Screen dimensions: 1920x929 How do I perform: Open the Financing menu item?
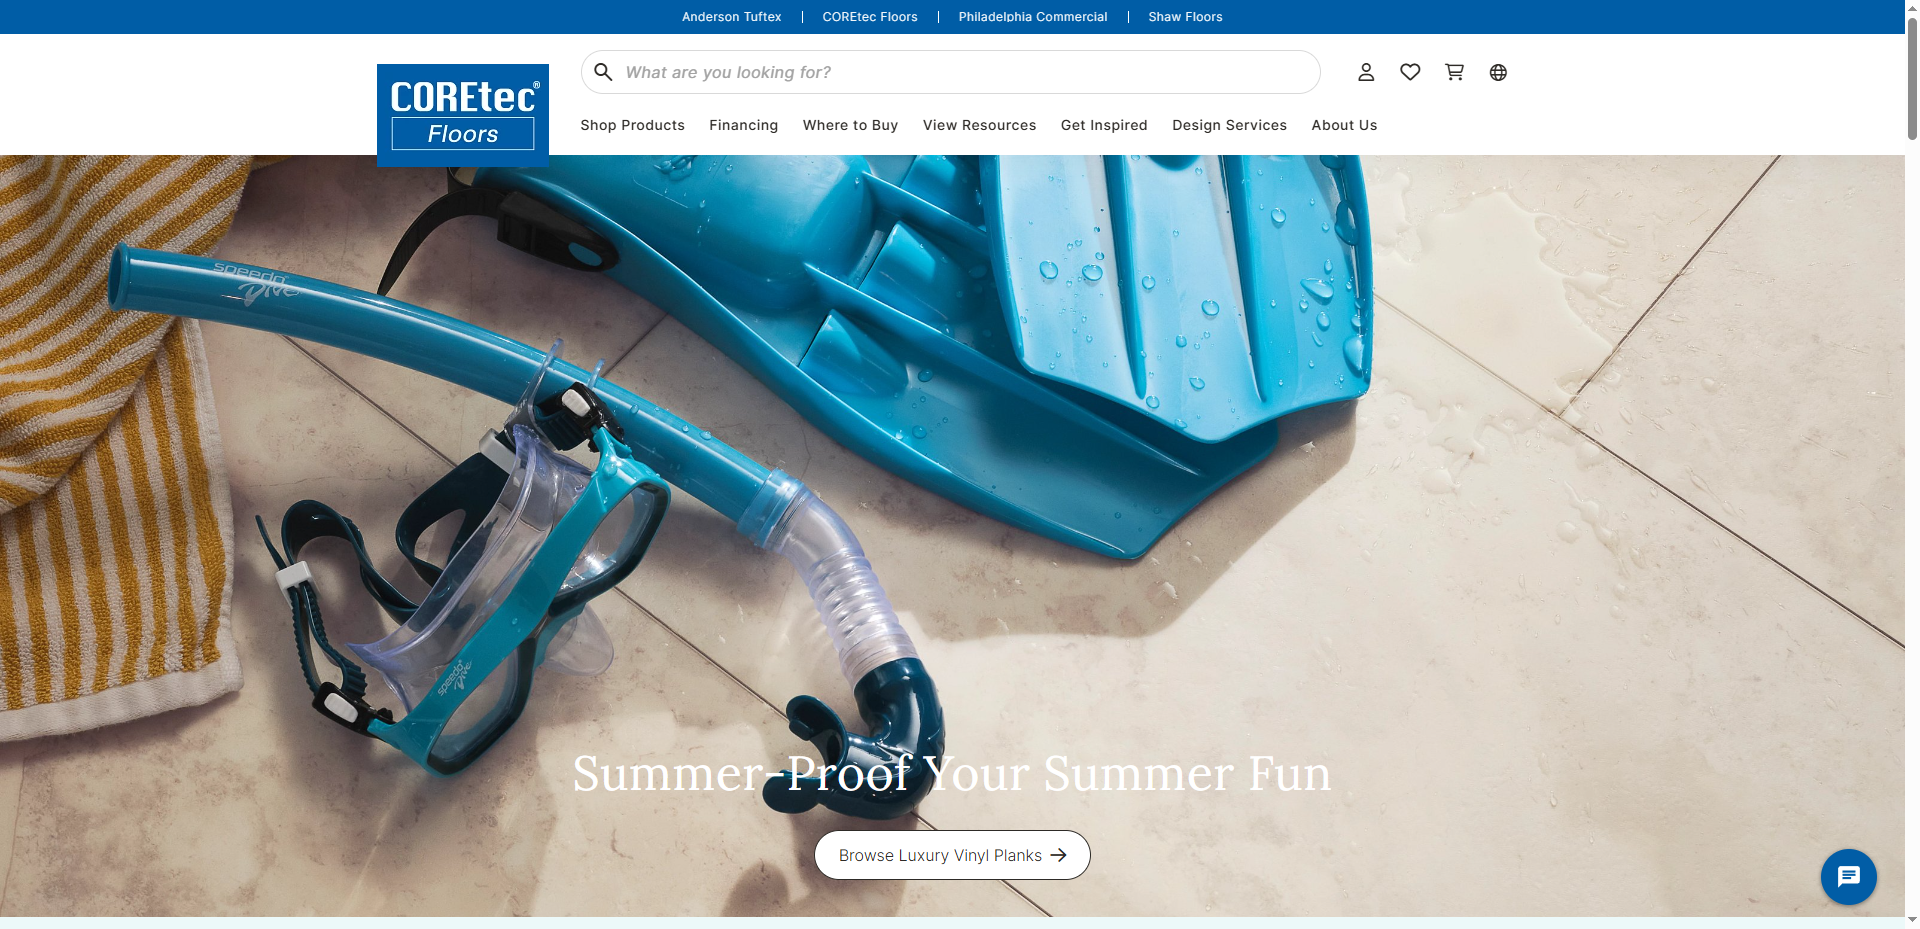coord(743,125)
